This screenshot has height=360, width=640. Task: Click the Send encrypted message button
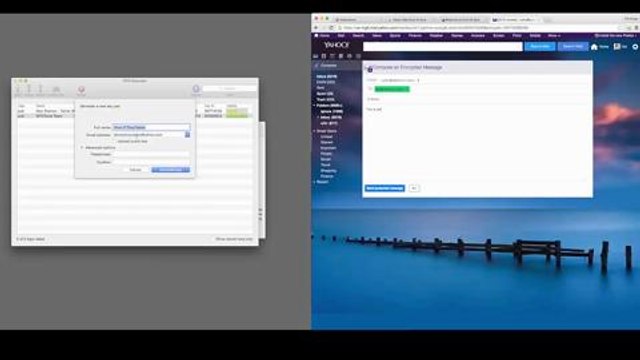(384, 188)
